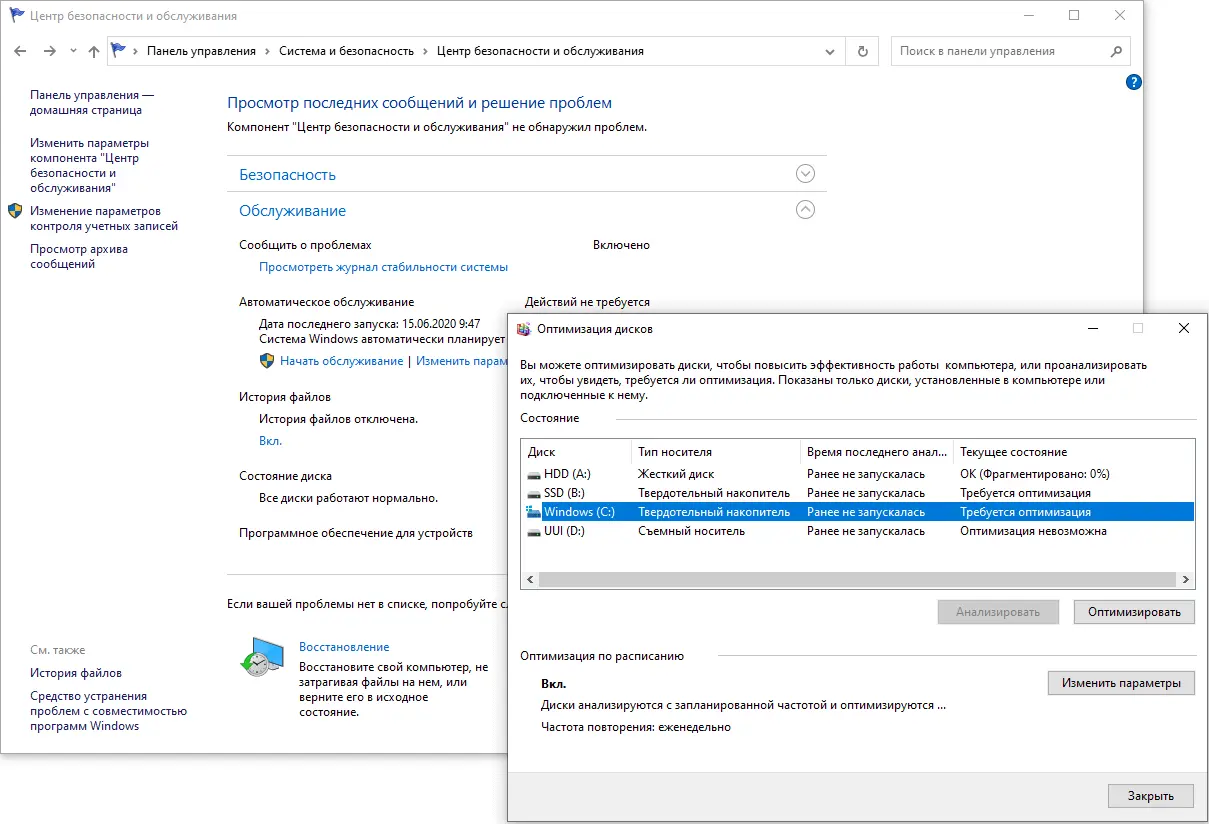Click the Security Center flag icon in title bar
The image size is (1209, 824).
click(x=17, y=16)
